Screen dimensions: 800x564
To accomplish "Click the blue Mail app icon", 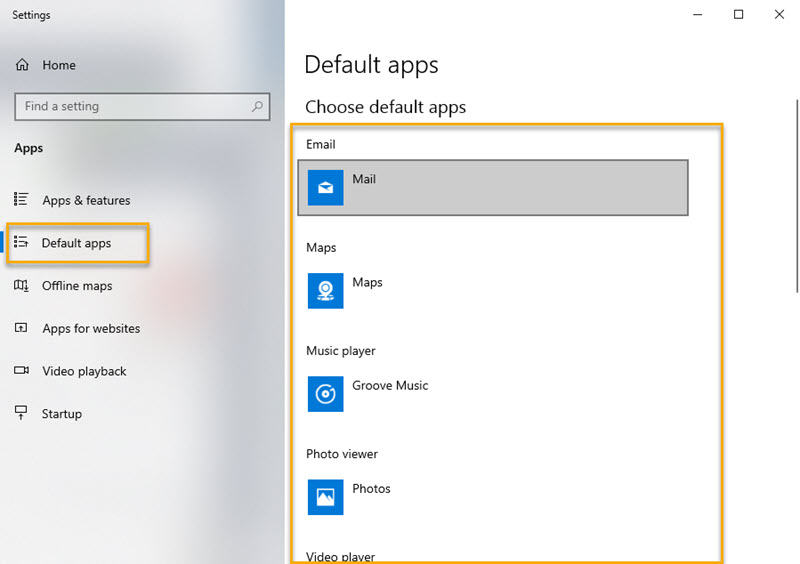I will 326,188.
